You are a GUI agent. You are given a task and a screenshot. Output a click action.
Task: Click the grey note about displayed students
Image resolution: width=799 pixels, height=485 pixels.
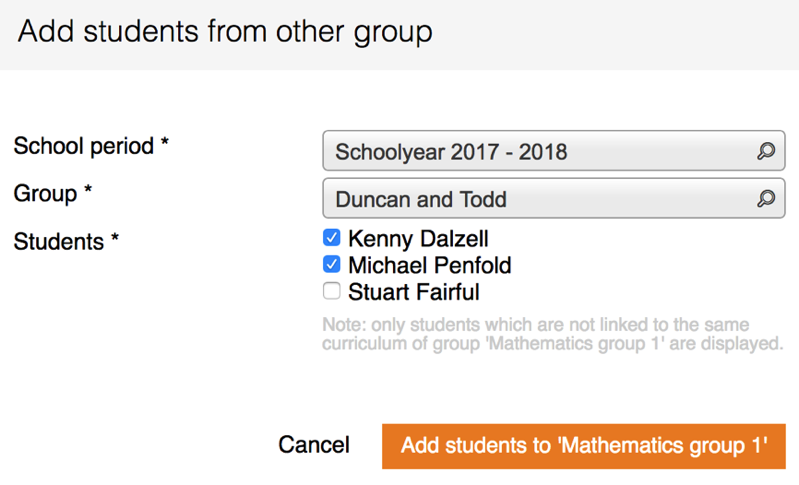tap(551, 335)
